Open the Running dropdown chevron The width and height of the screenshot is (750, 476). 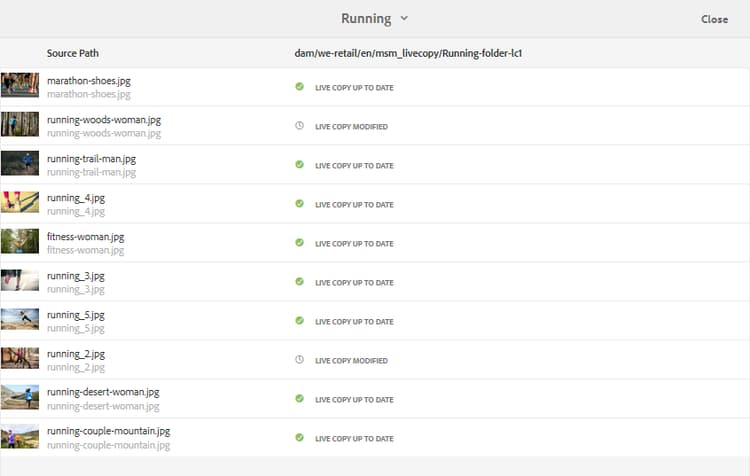[404, 18]
